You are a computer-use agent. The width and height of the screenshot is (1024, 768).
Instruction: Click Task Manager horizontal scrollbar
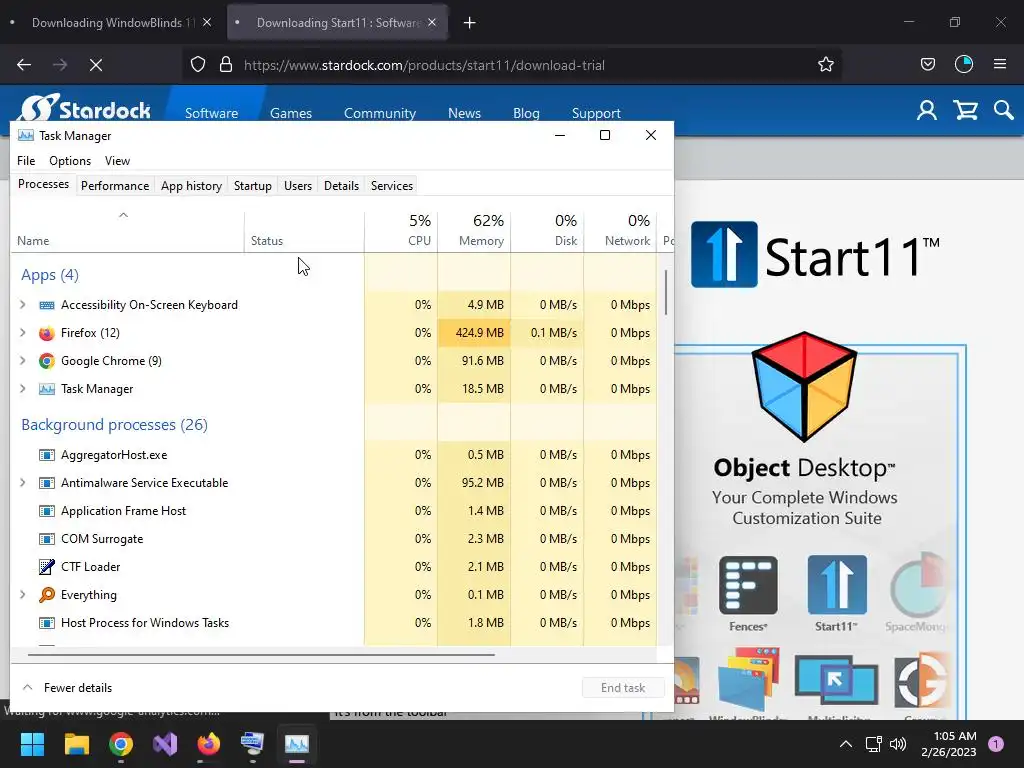(261, 654)
